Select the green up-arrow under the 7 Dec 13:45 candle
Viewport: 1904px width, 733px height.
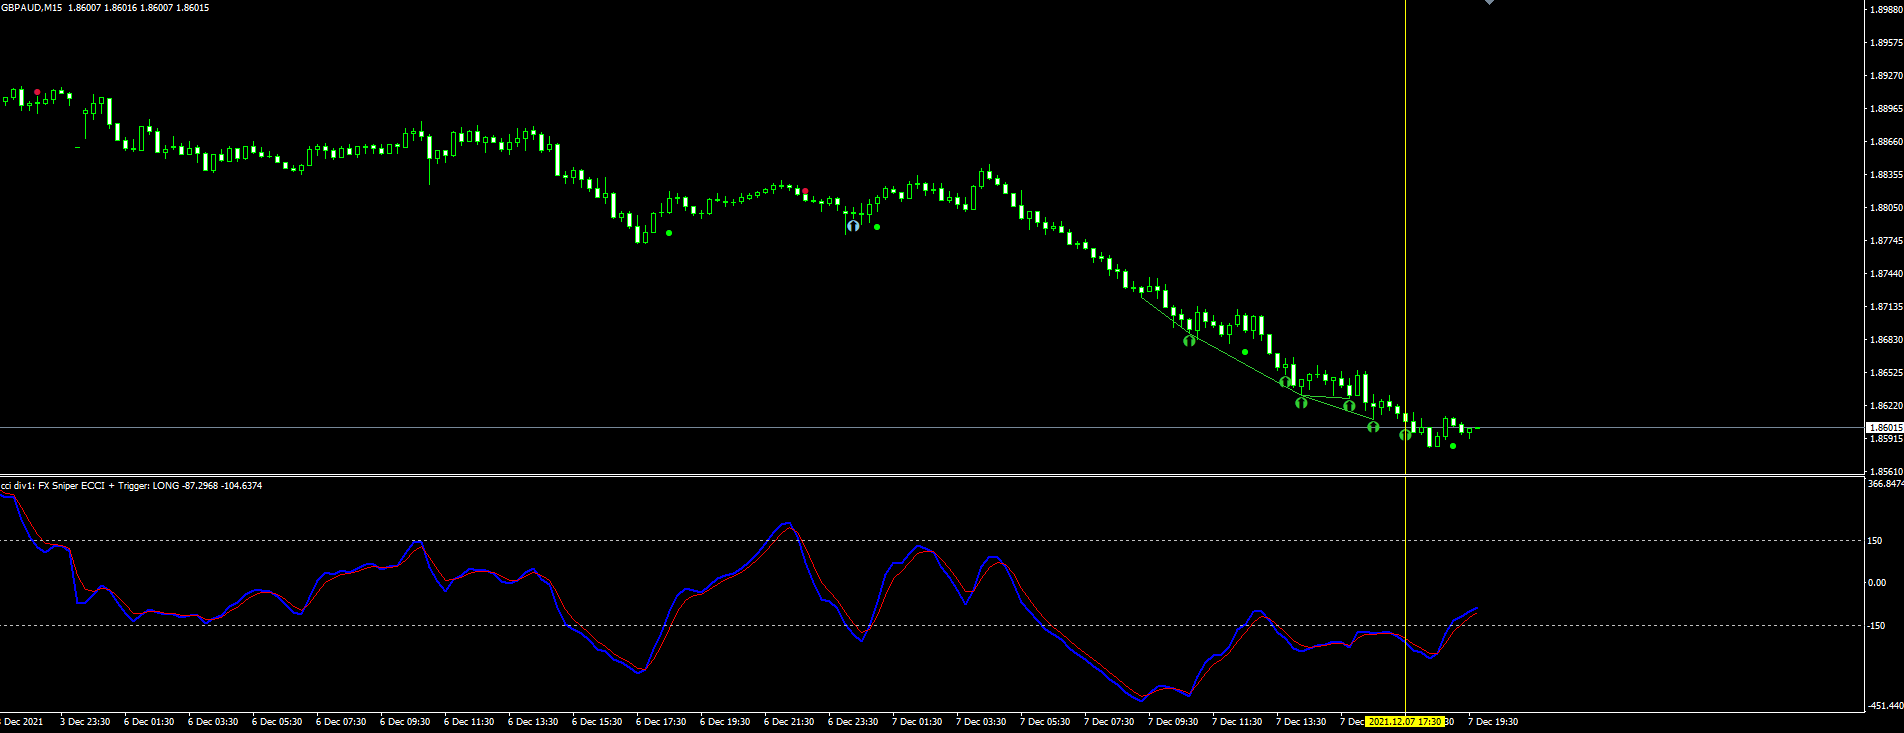[x=1285, y=382]
